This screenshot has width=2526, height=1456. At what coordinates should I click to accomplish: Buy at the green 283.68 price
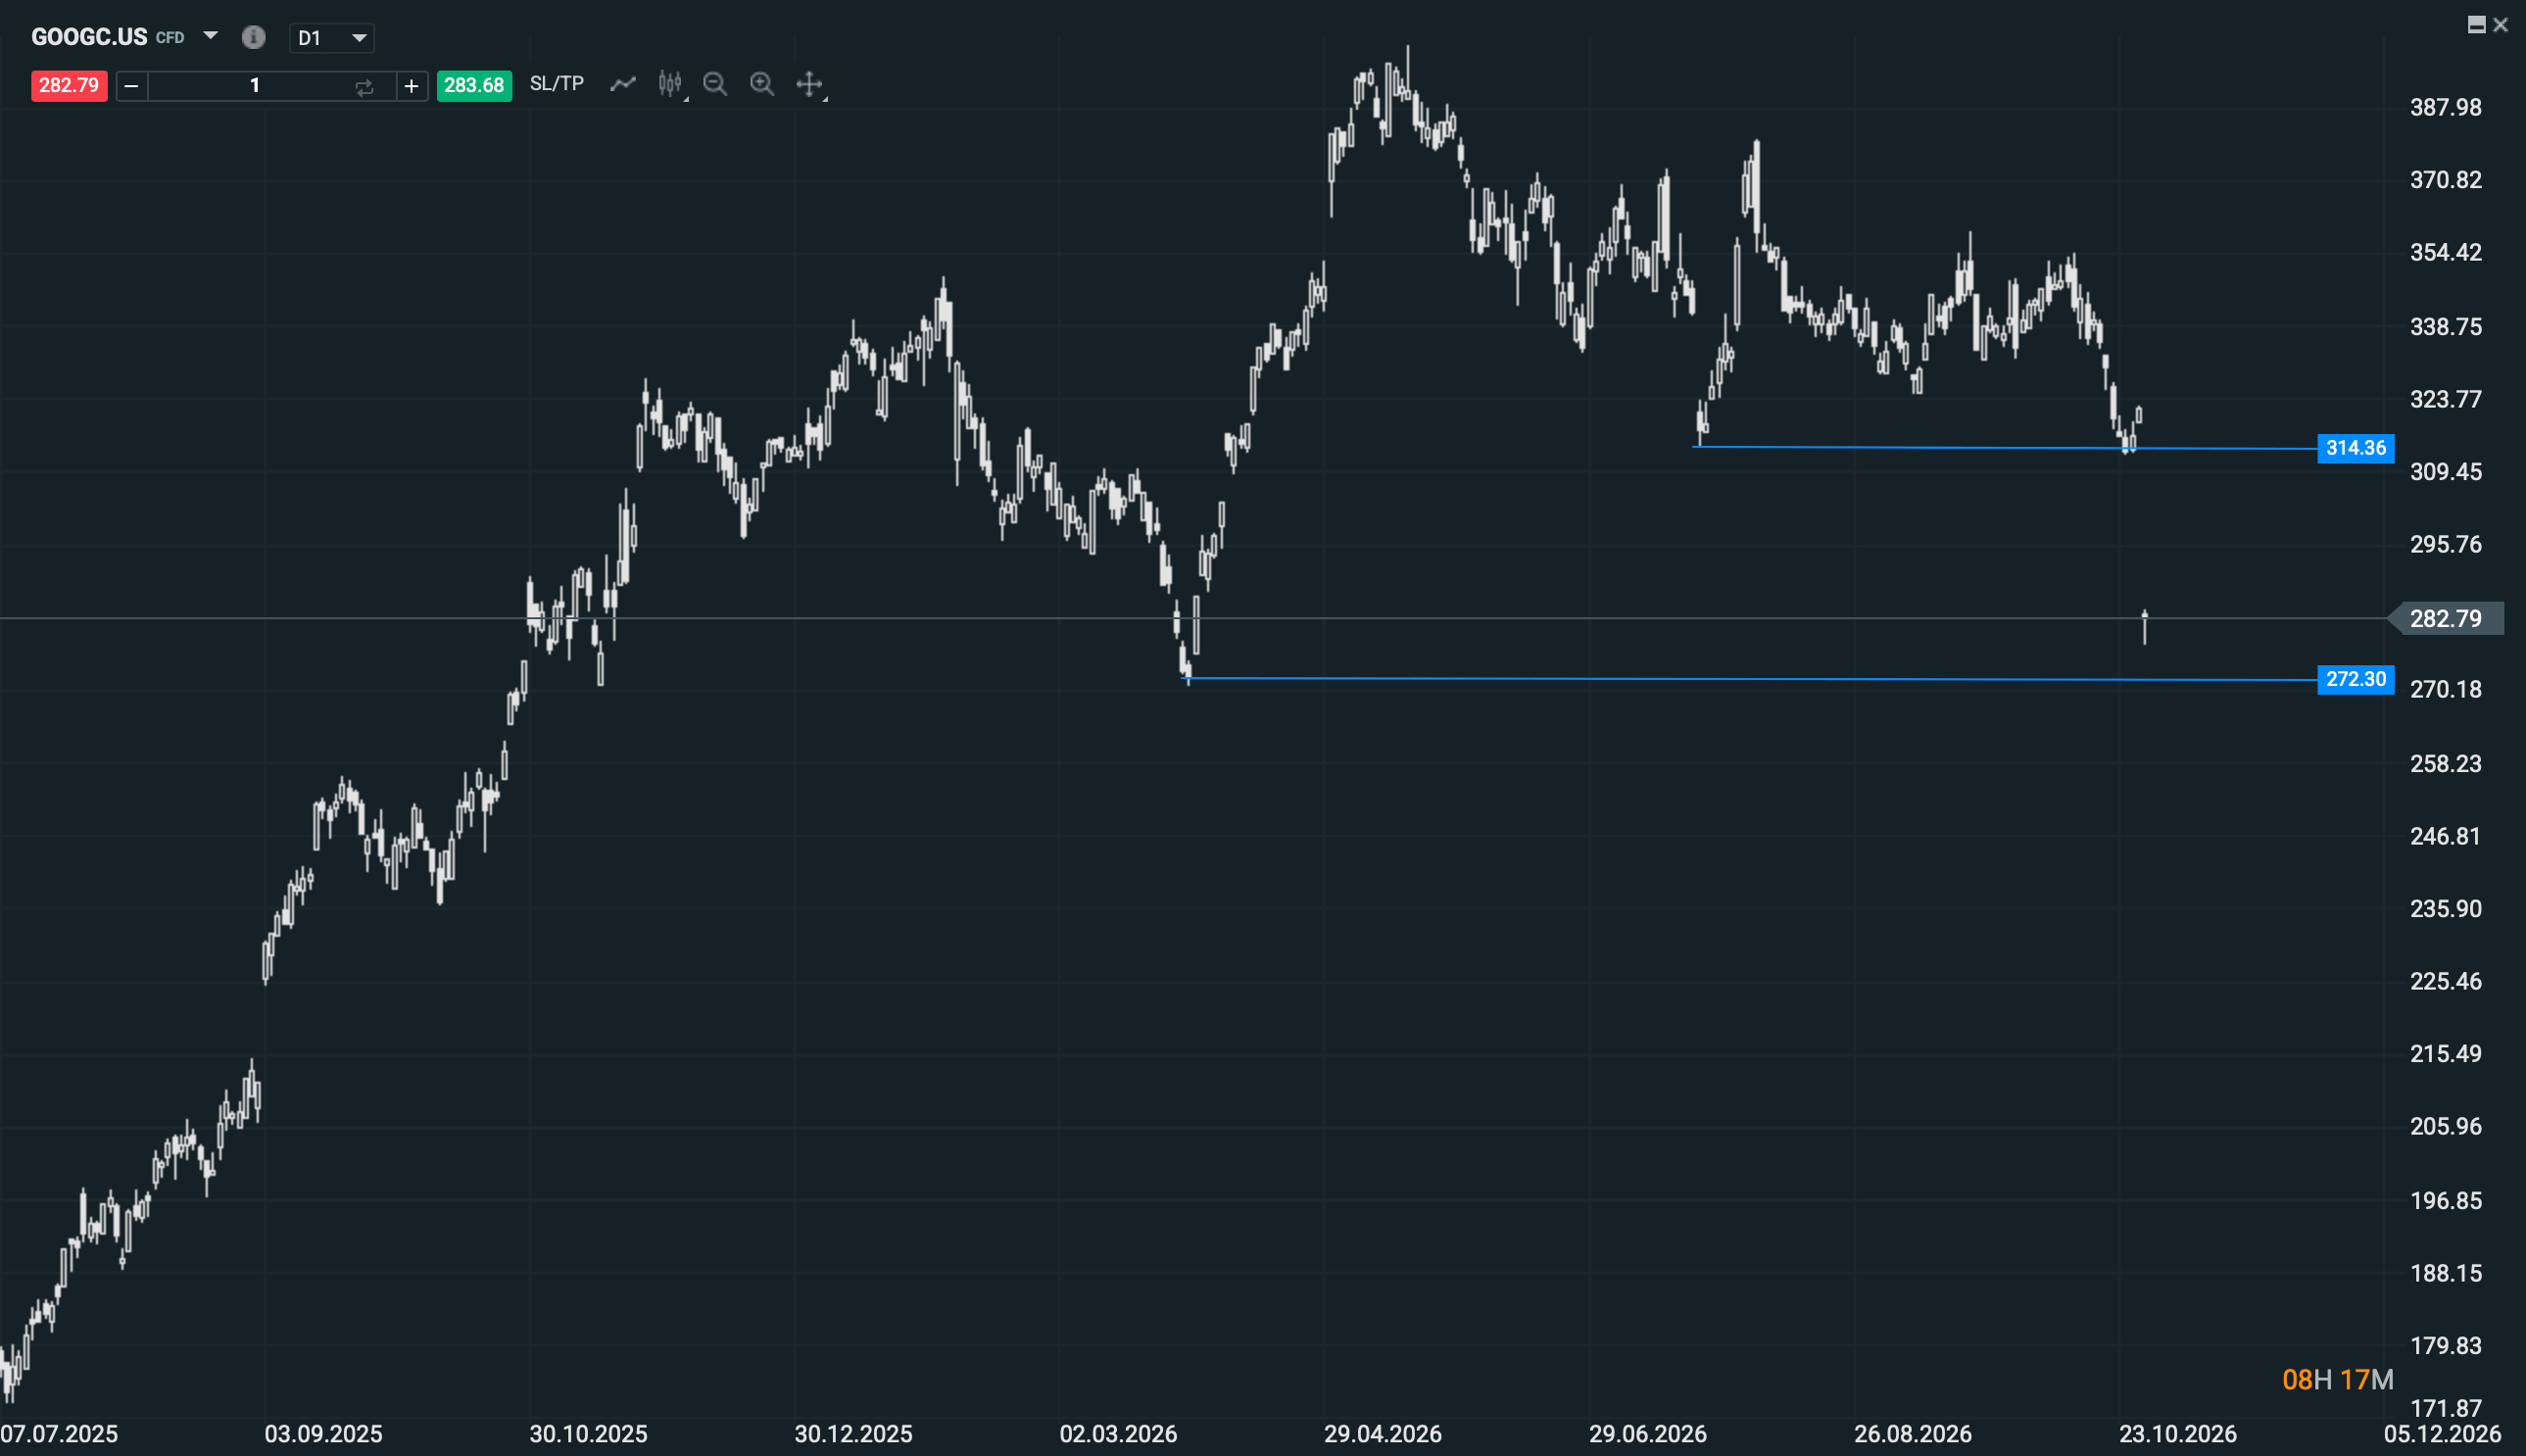tap(474, 86)
